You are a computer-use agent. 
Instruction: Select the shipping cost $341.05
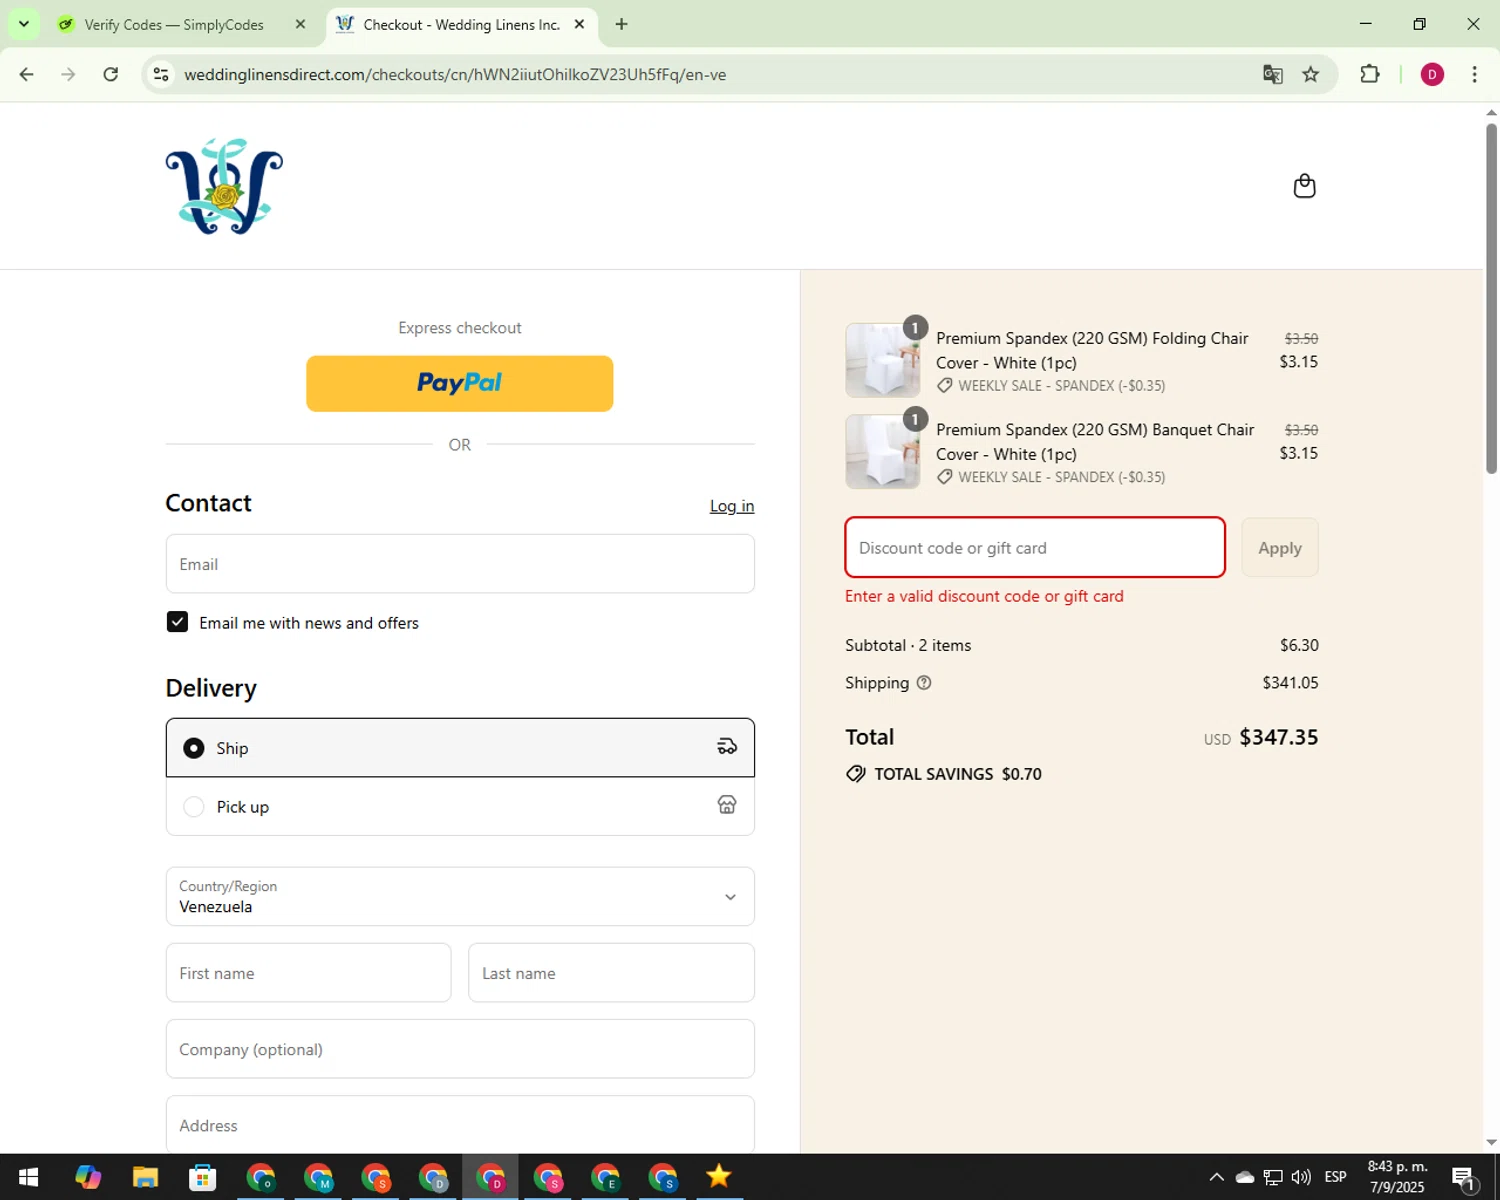1290,683
